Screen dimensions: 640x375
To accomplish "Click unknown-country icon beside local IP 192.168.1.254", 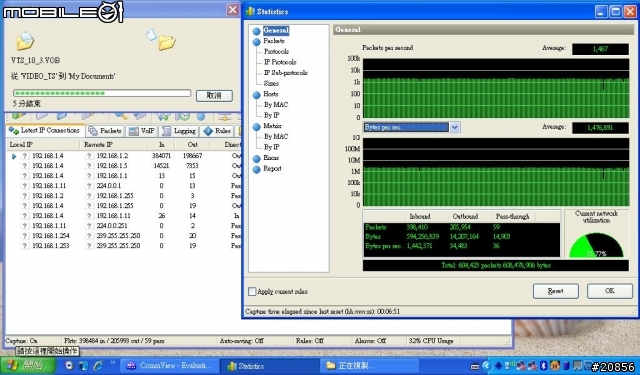I will coord(25,236).
